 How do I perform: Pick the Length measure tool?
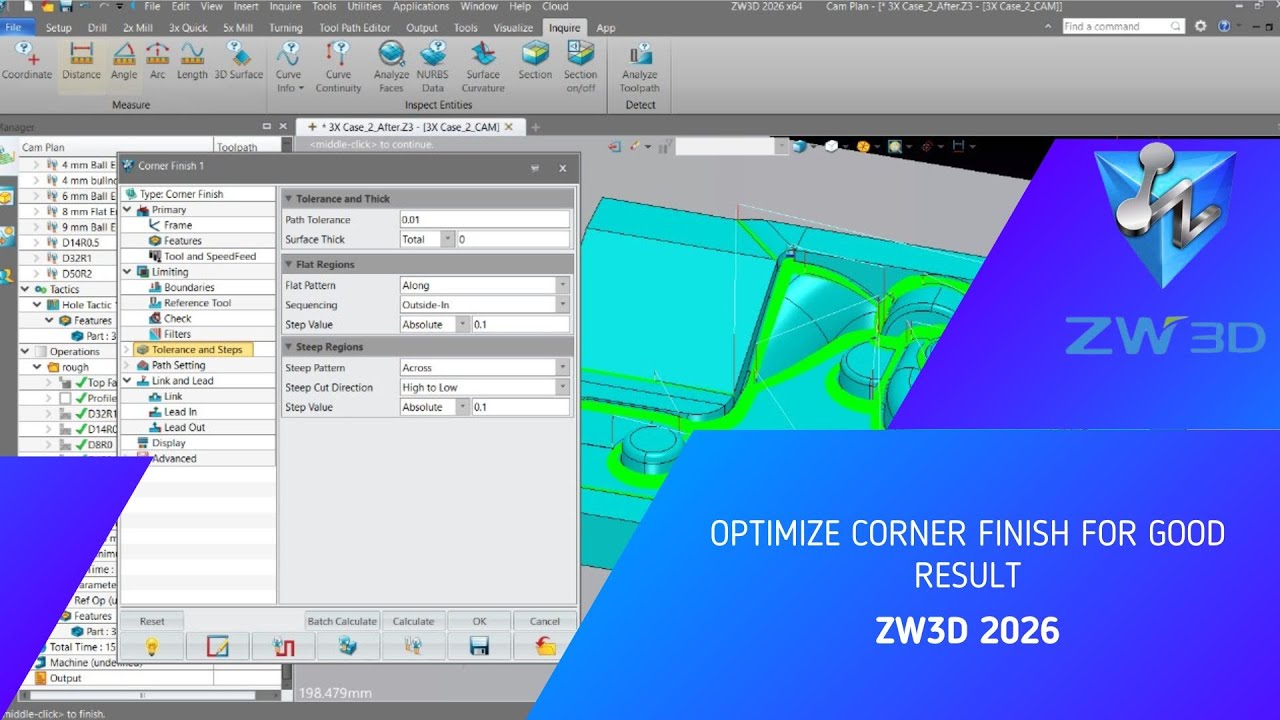[192, 62]
